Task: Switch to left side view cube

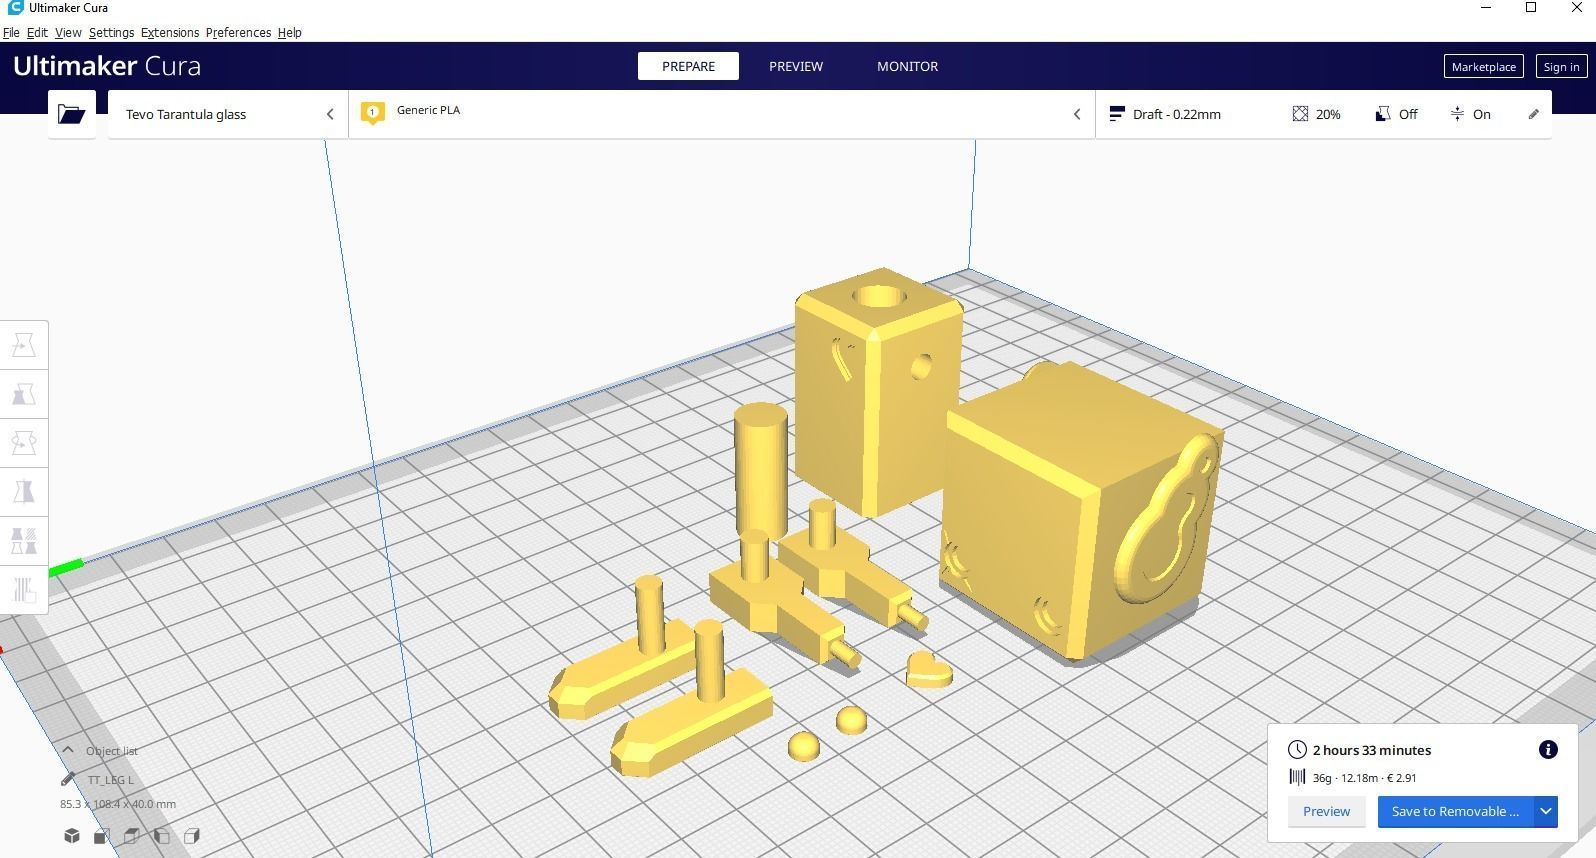Action: pos(161,836)
